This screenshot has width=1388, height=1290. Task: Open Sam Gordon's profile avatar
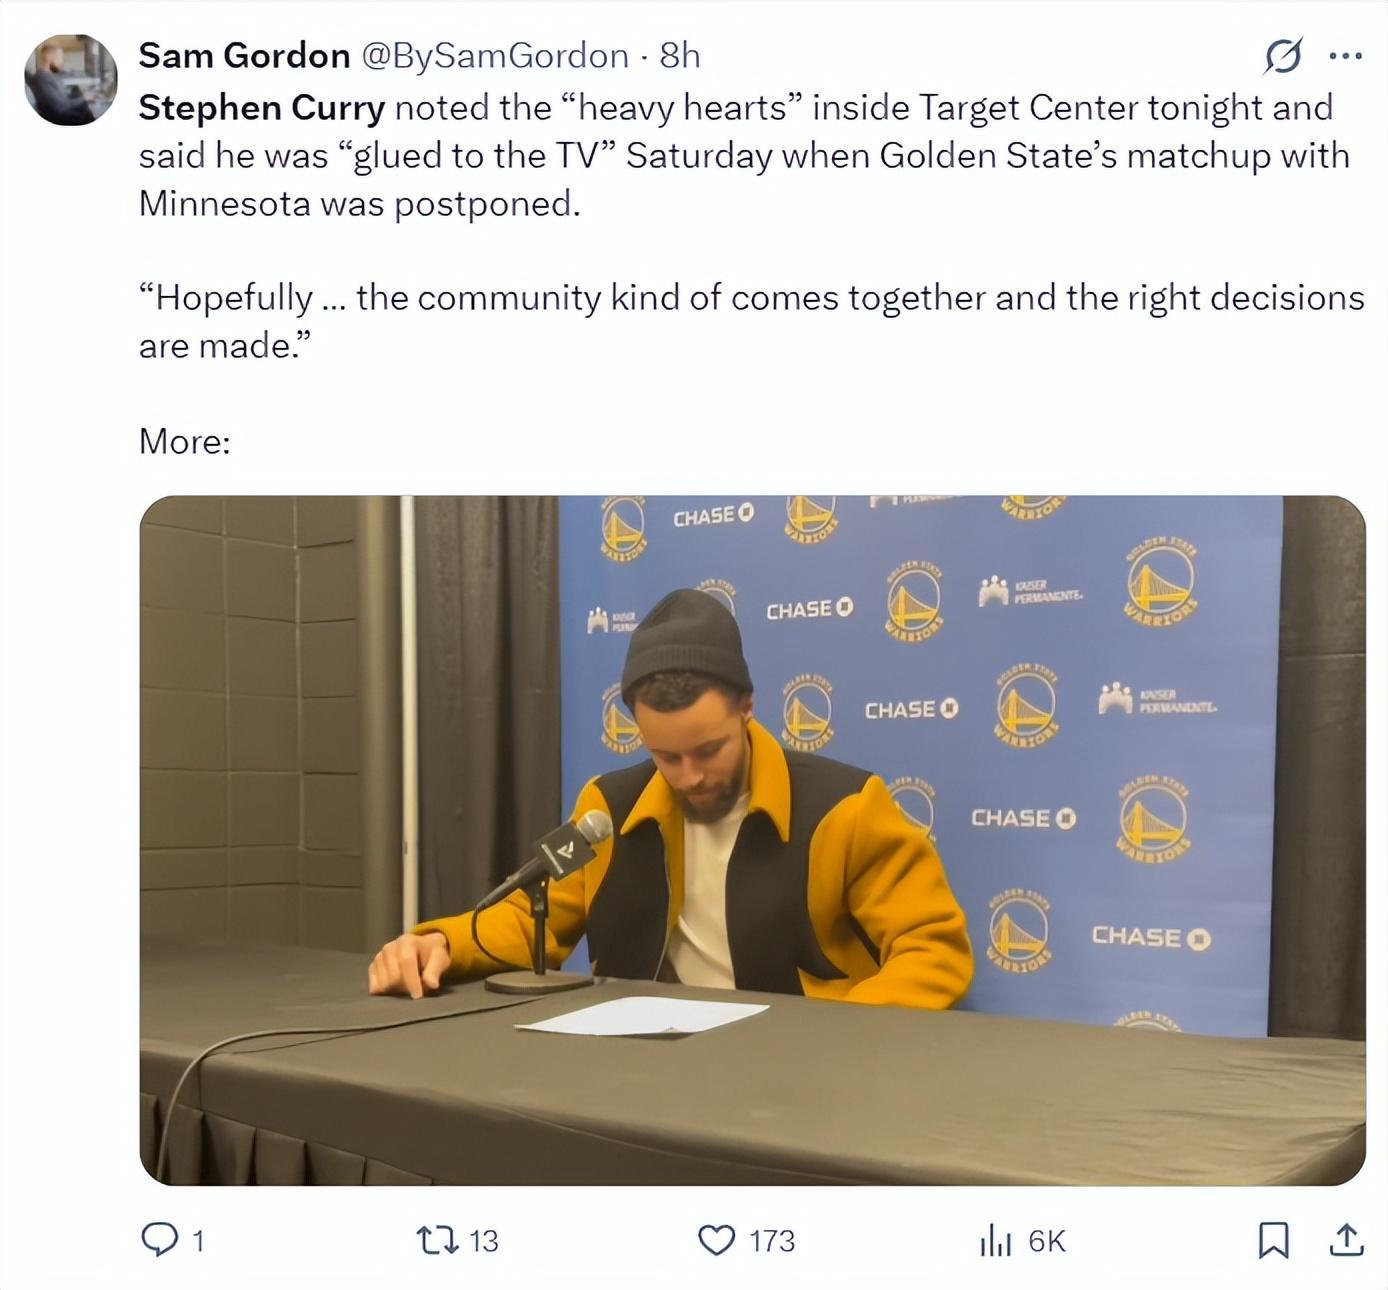[x=70, y=80]
